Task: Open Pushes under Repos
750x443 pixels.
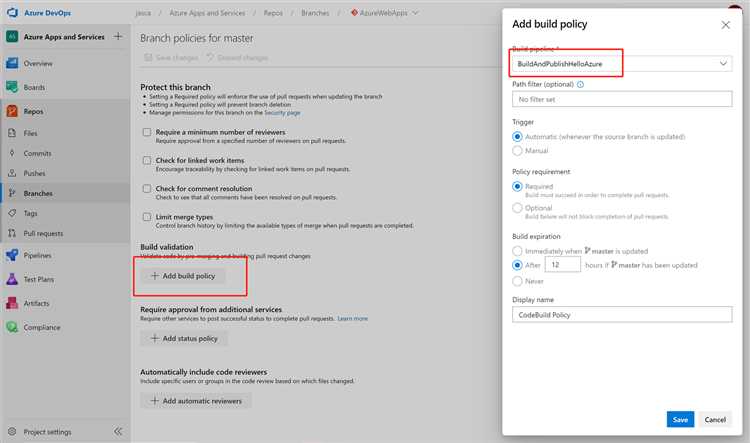Action: click(34, 173)
